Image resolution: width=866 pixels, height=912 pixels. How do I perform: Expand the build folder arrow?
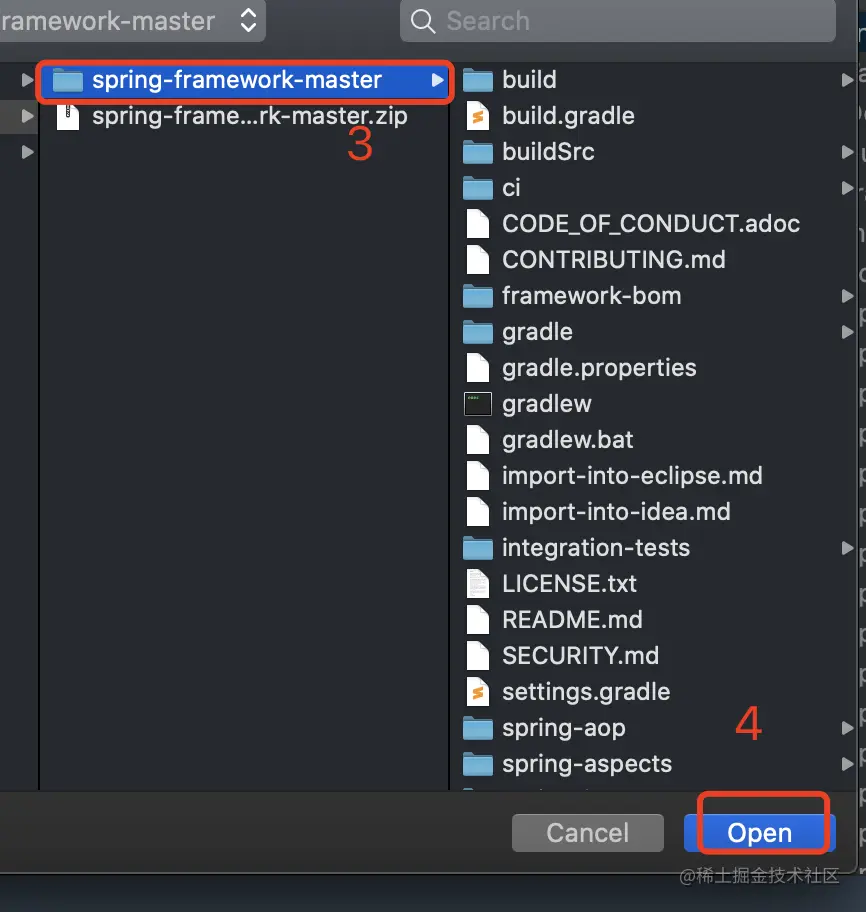(x=847, y=80)
